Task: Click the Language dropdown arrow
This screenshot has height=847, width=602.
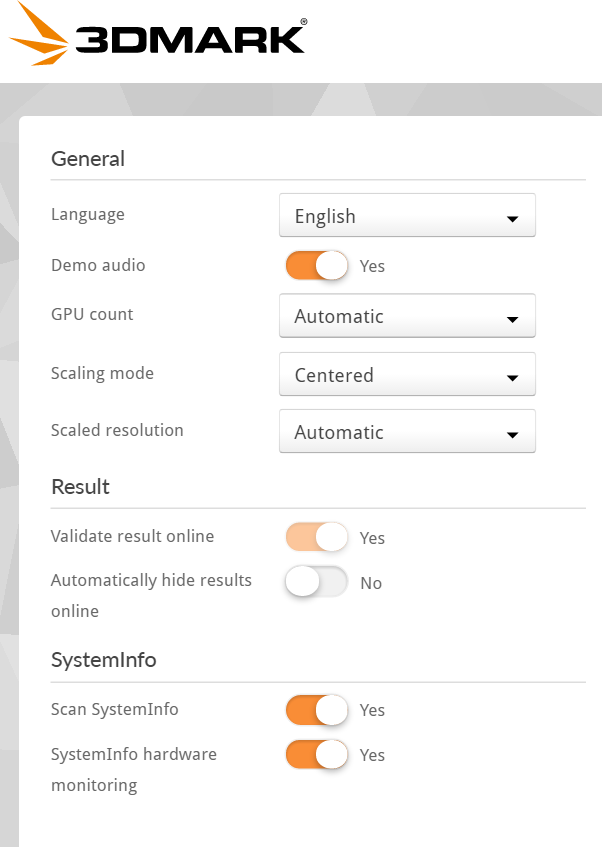Action: pos(512,218)
